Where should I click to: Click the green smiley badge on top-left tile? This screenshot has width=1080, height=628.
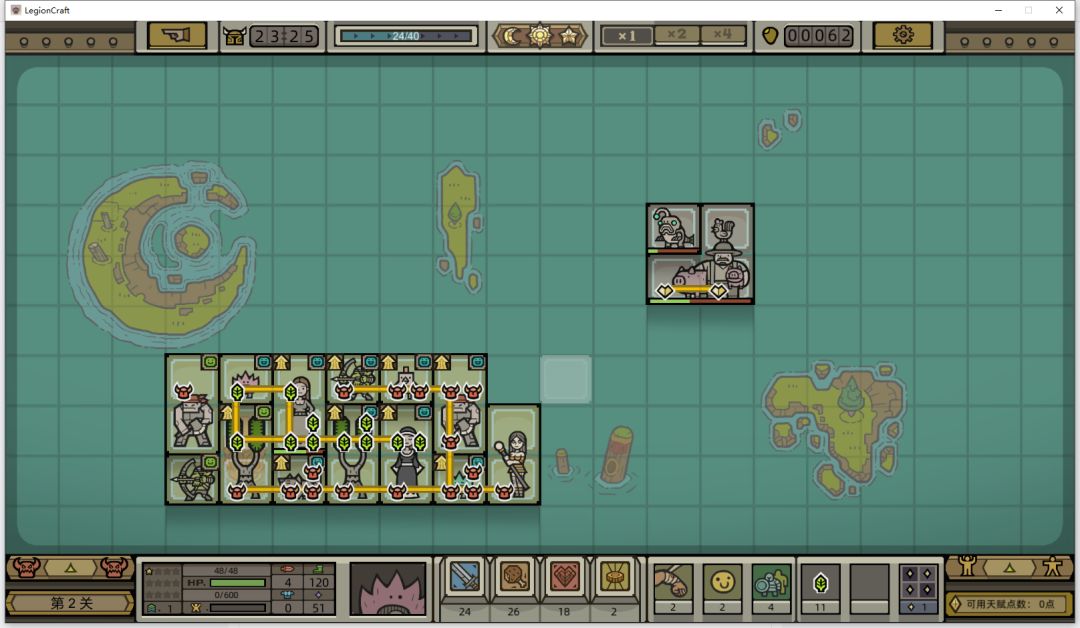coord(210,362)
